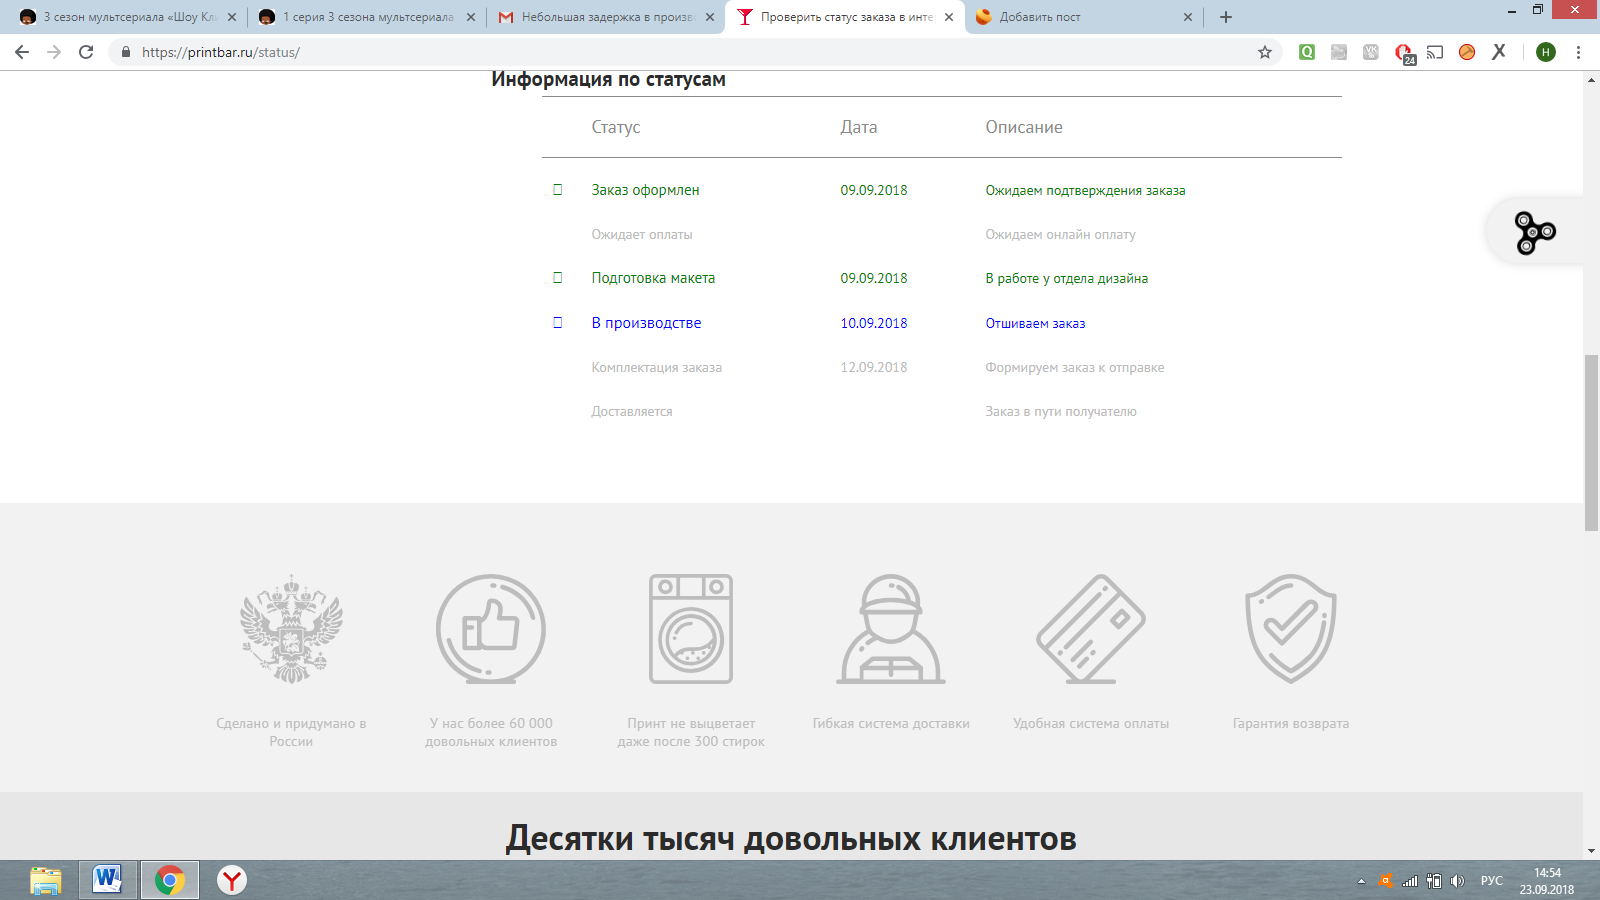
Task: Open the РУС input language switcher
Action: click(1491, 881)
